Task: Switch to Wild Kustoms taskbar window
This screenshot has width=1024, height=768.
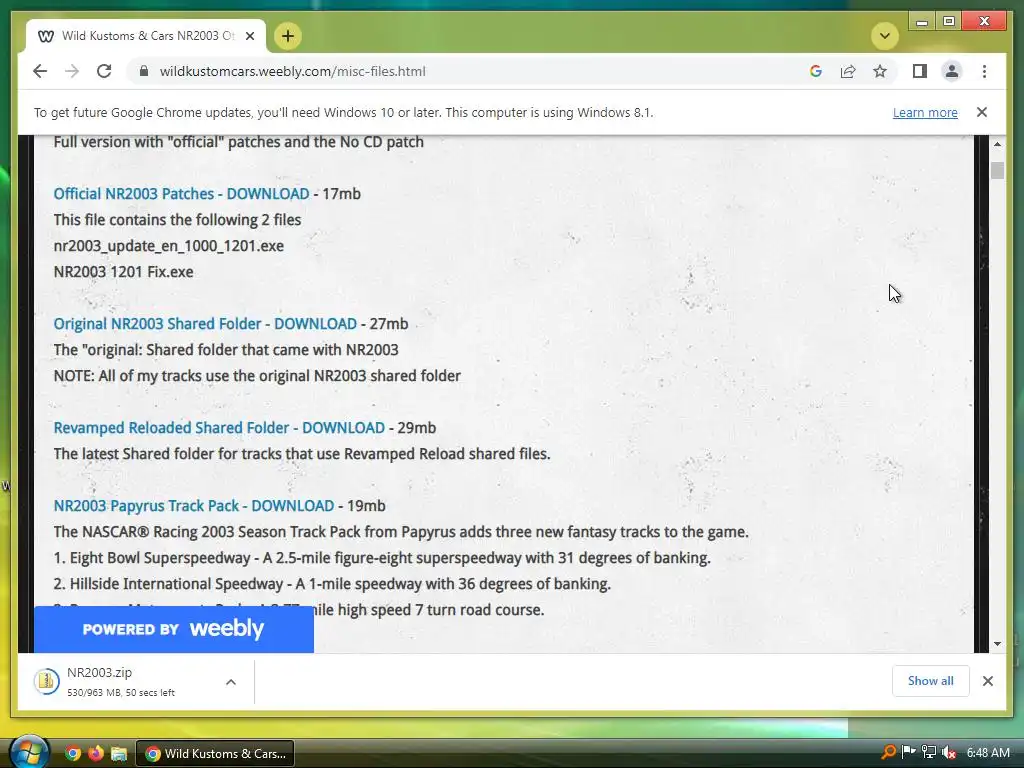Action: pos(215,754)
